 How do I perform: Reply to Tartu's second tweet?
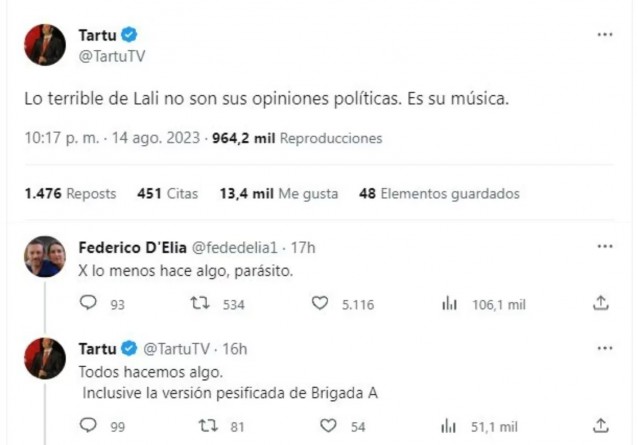click(89, 426)
